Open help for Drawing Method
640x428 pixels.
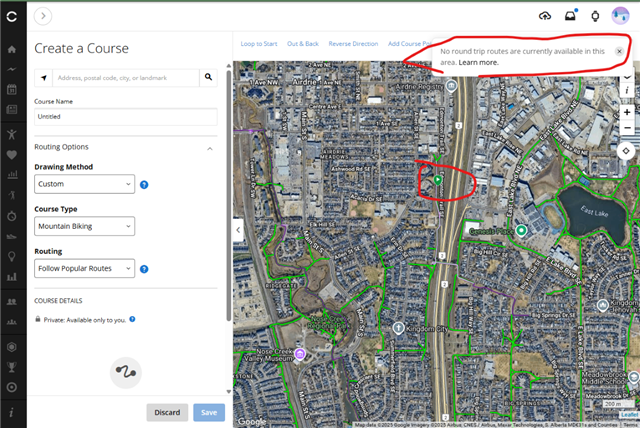coord(144,185)
